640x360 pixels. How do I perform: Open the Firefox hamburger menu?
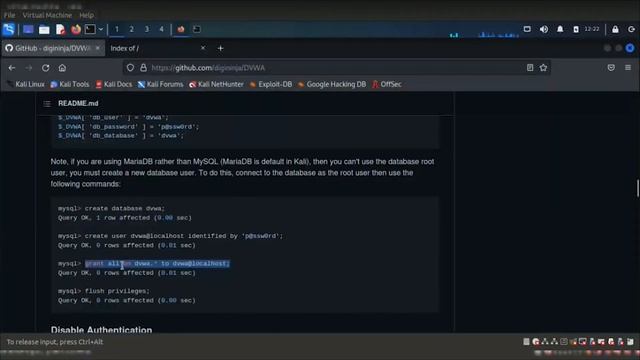(x=628, y=68)
